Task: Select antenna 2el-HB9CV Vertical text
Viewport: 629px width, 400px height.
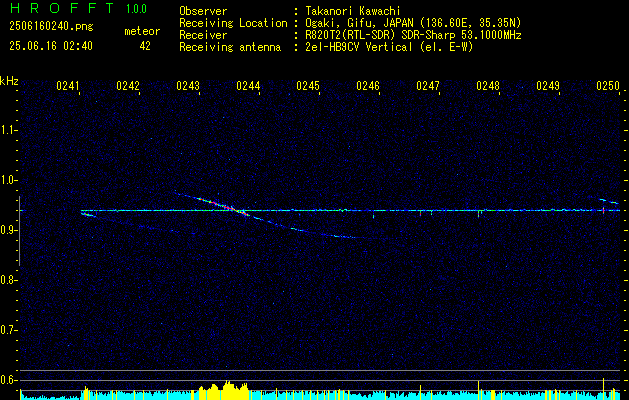Action: click(x=359, y=47)
